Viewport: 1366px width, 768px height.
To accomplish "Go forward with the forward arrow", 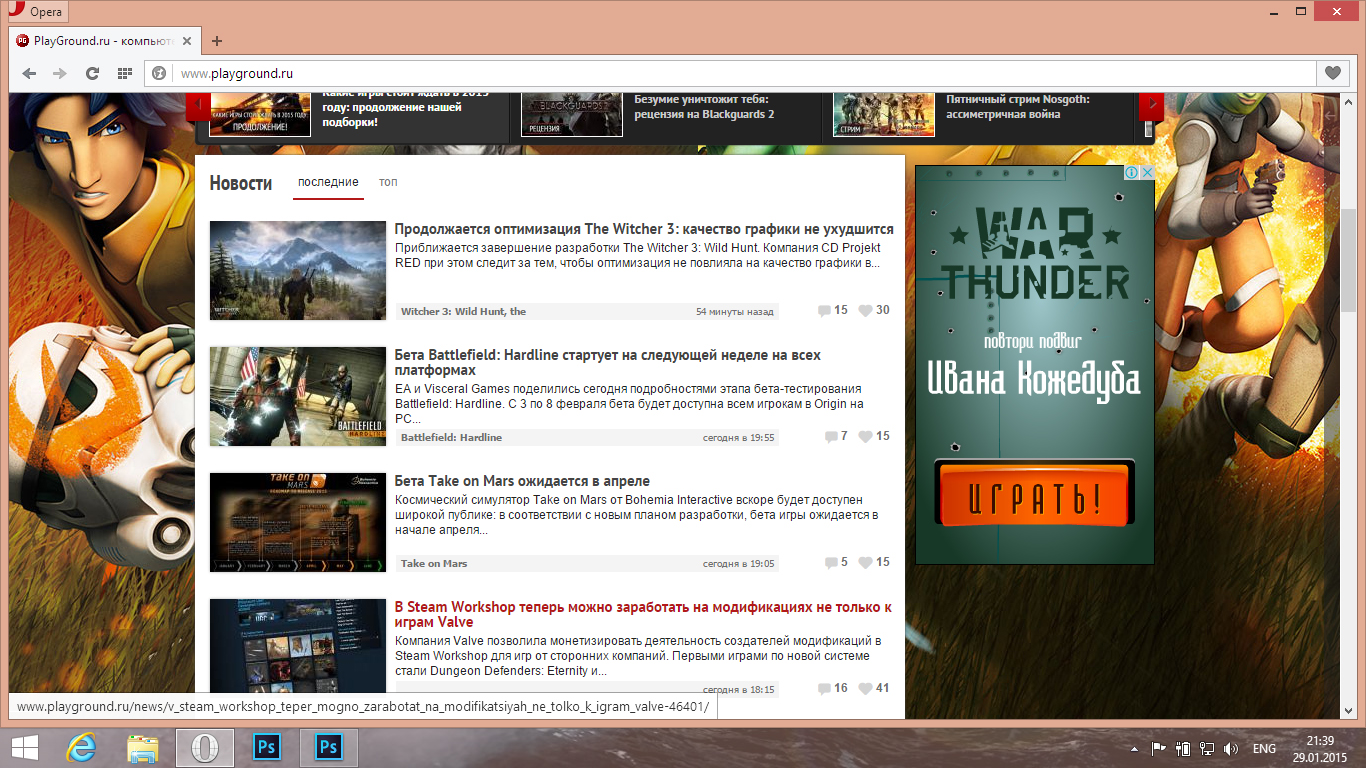I will tap(60, 73).
